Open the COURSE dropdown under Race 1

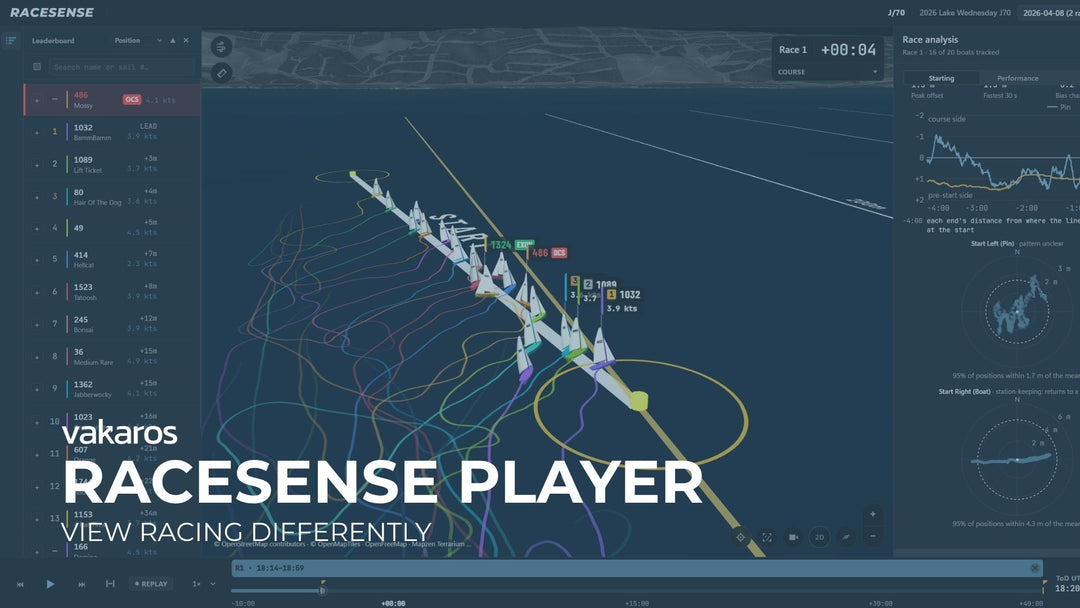click(x=827, y=72)
